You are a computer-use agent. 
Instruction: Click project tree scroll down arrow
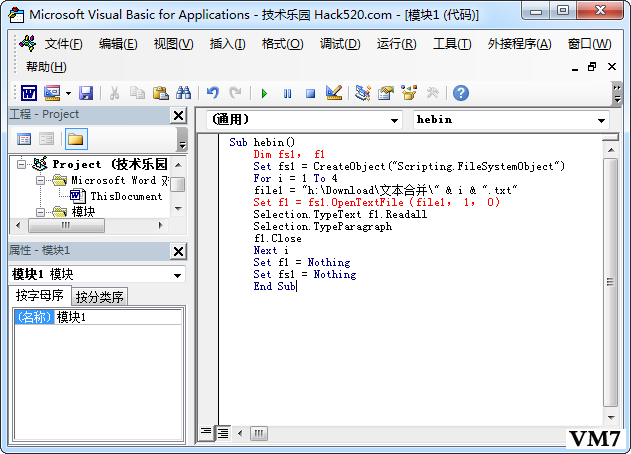coord(179,208)
